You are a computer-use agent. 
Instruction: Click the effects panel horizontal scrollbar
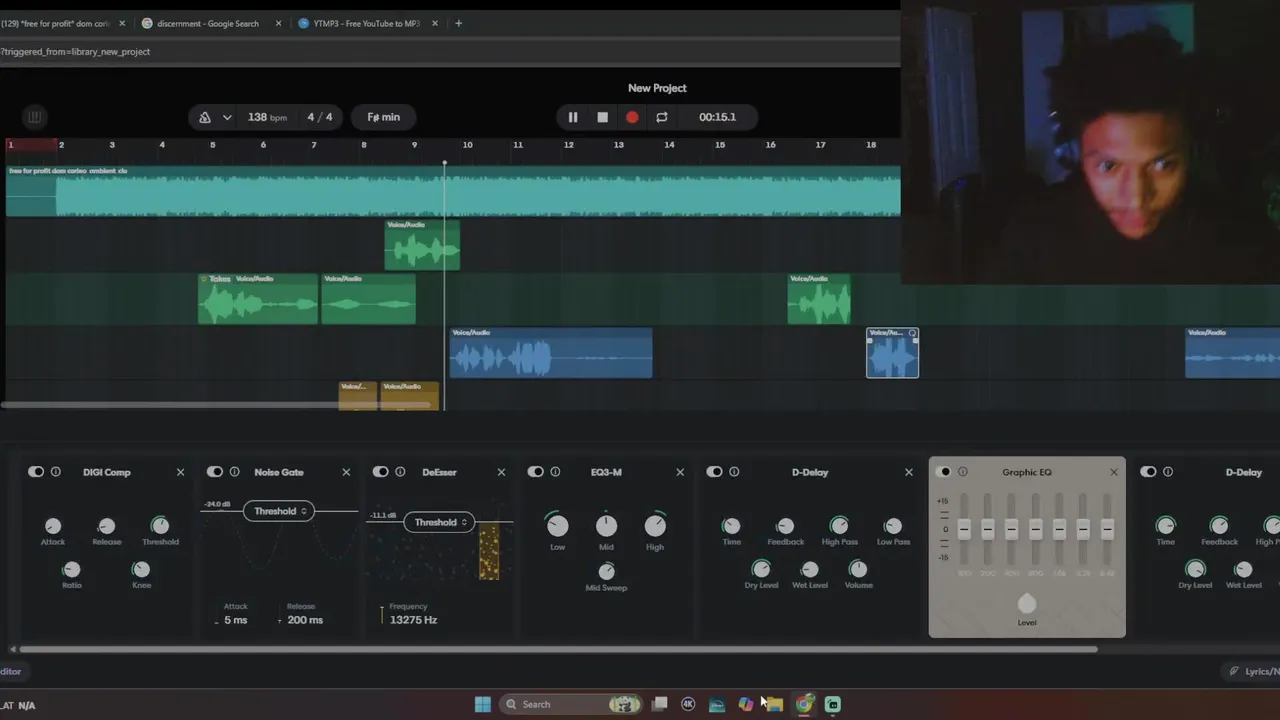coord(558,649)
